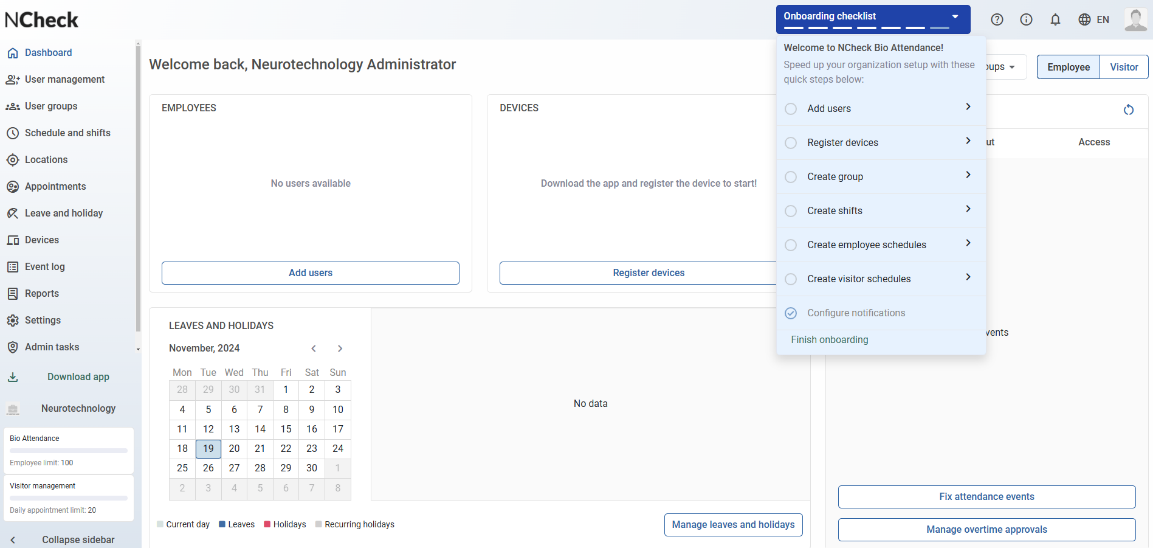Switch to the Visitor tab

pos(1124,67)
